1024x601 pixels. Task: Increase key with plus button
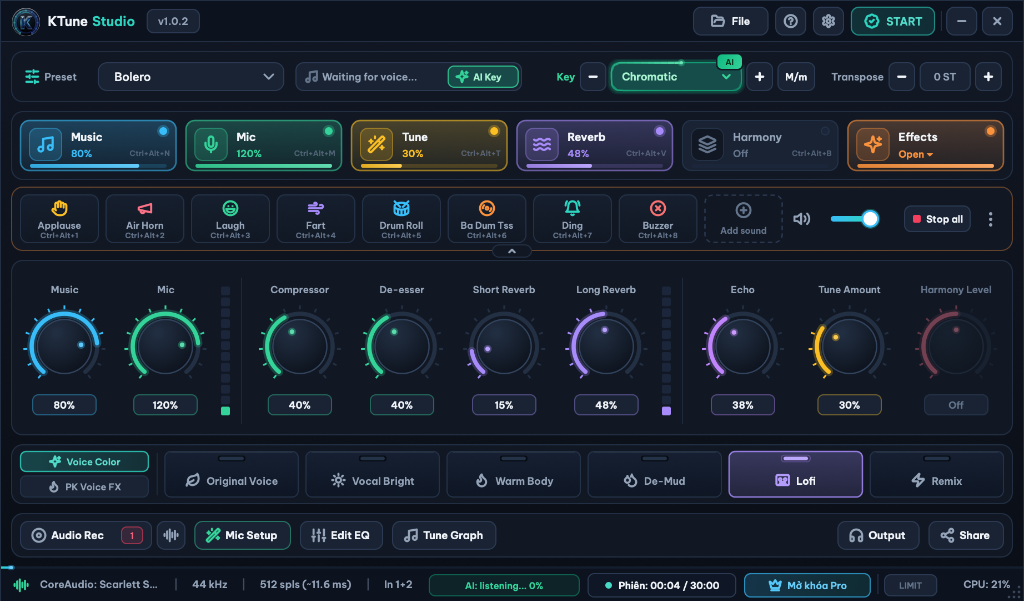(760, 77)
